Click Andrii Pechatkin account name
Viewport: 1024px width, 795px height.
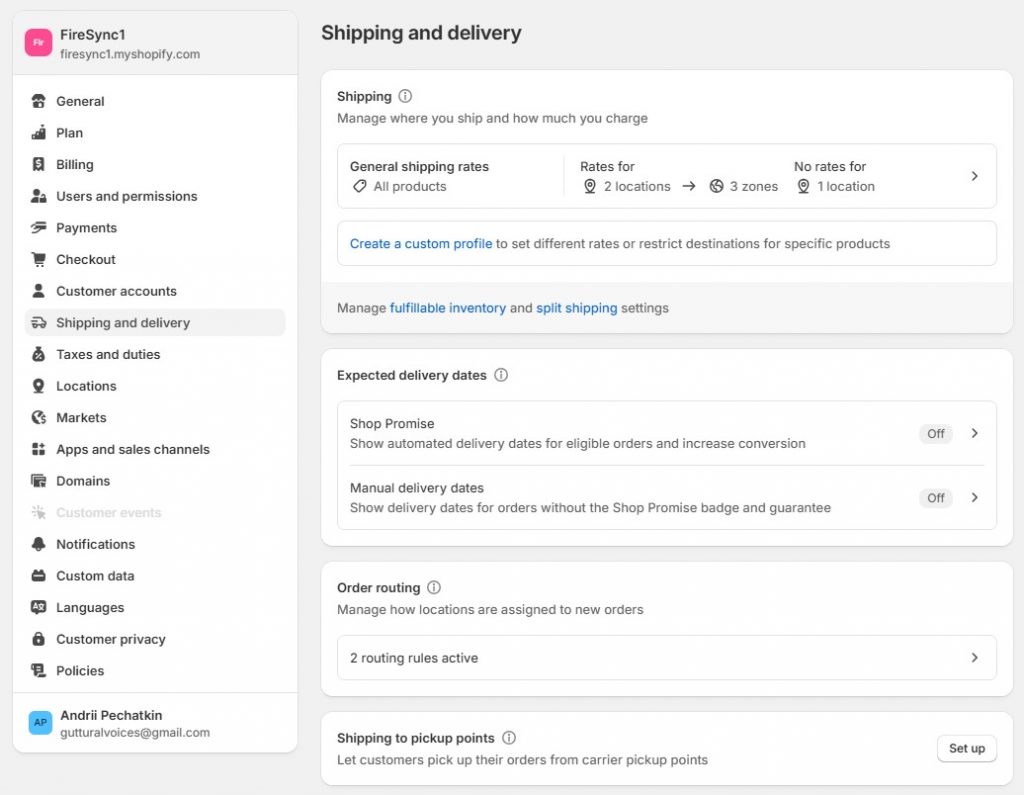pyautogui.click(x=111, y=715)
